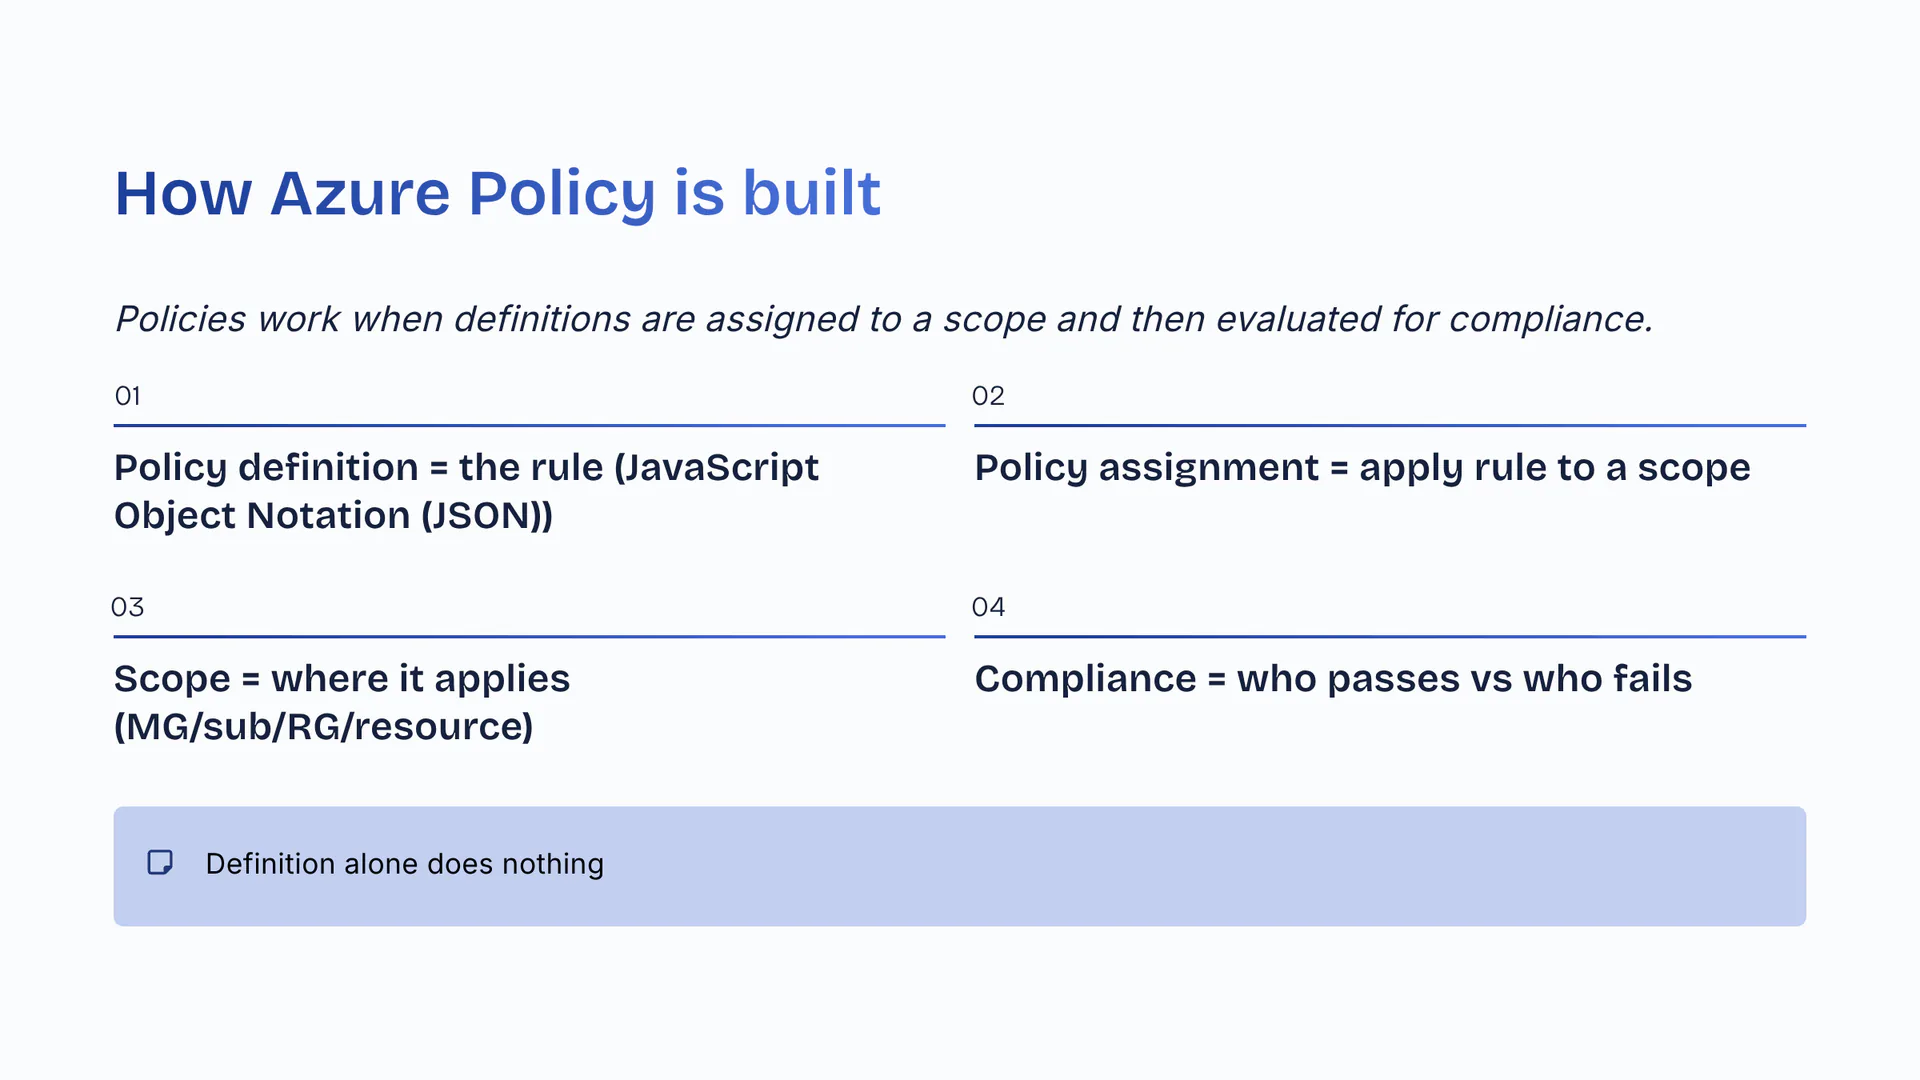Viewport: 1920px width, 1080px height.
Task: Select the 'How Azure Policy is built' title
Action: click(x=497, y=193)
